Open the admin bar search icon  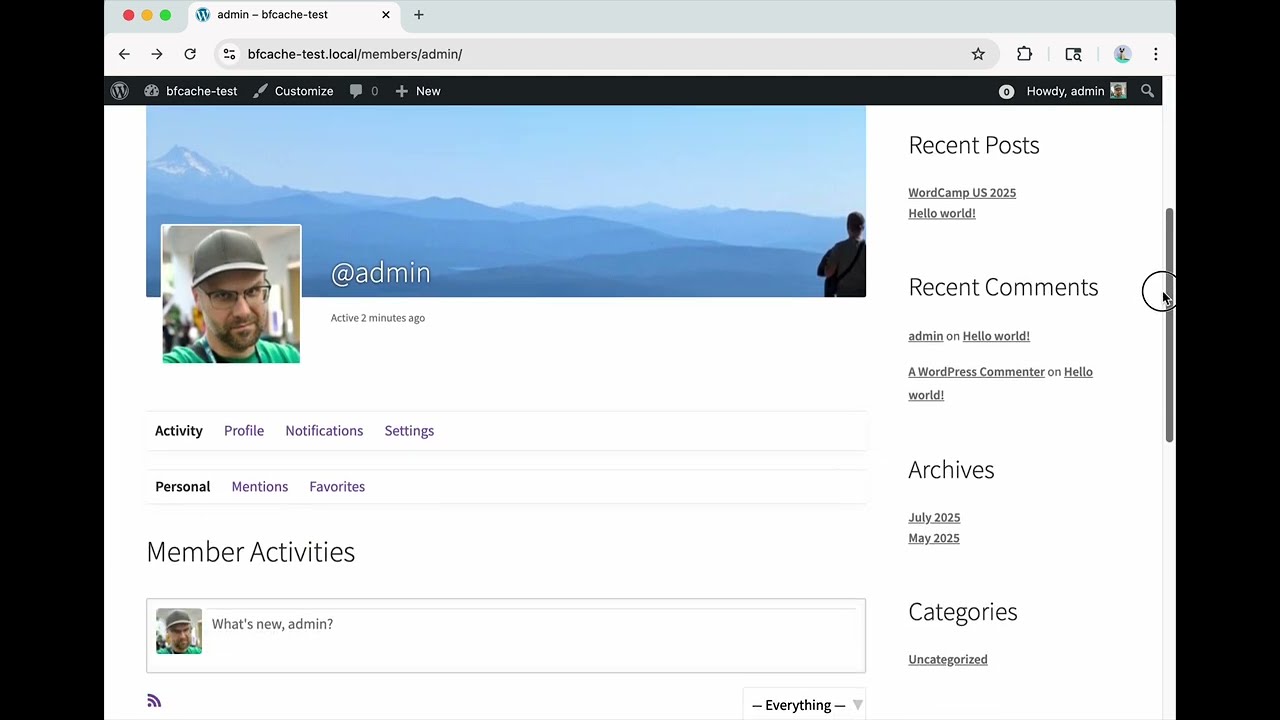(x=1147, y=91)
